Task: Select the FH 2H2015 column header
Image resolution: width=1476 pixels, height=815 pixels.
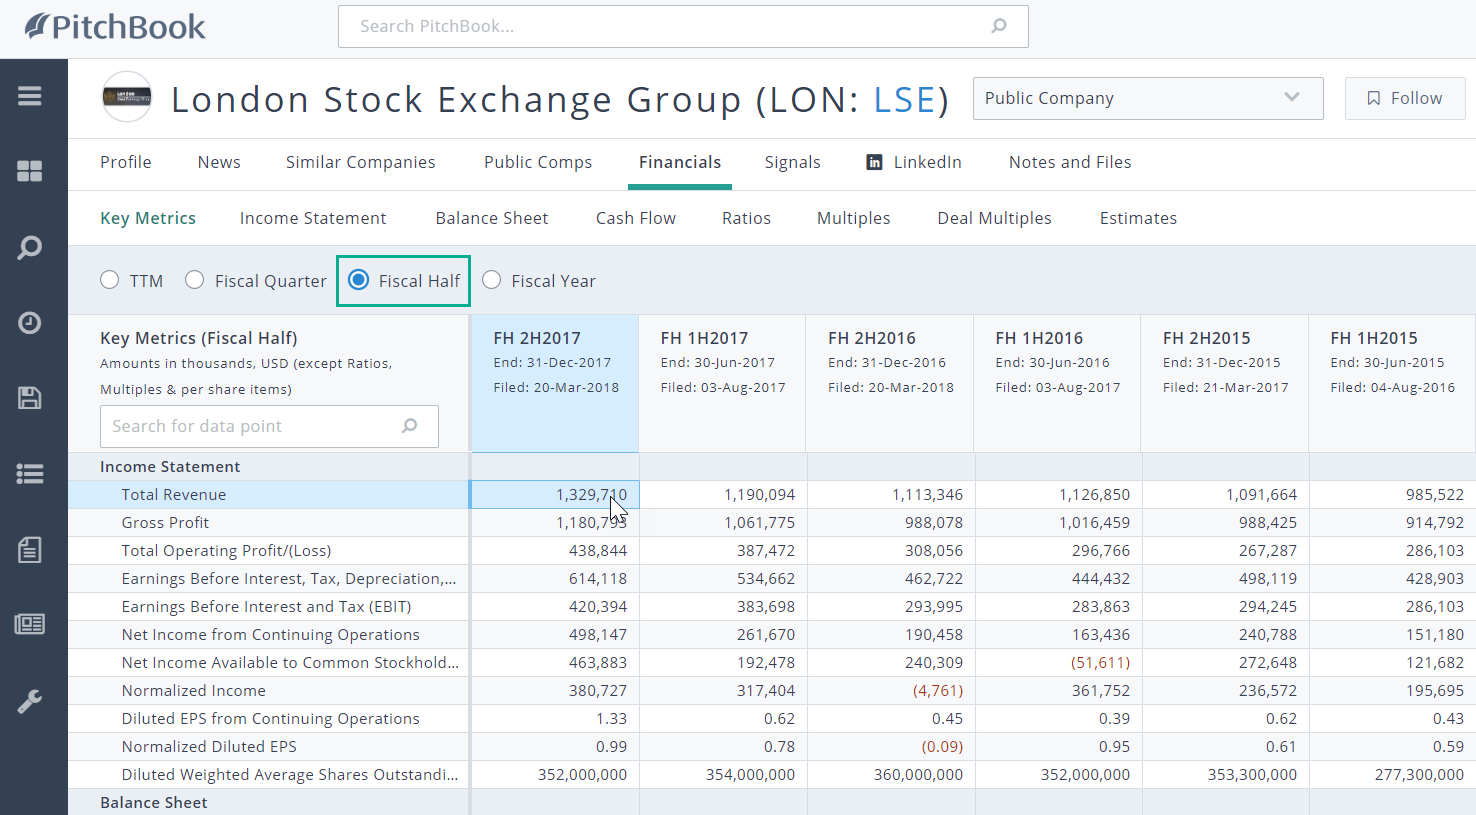Action: [x=1225, y=384]
